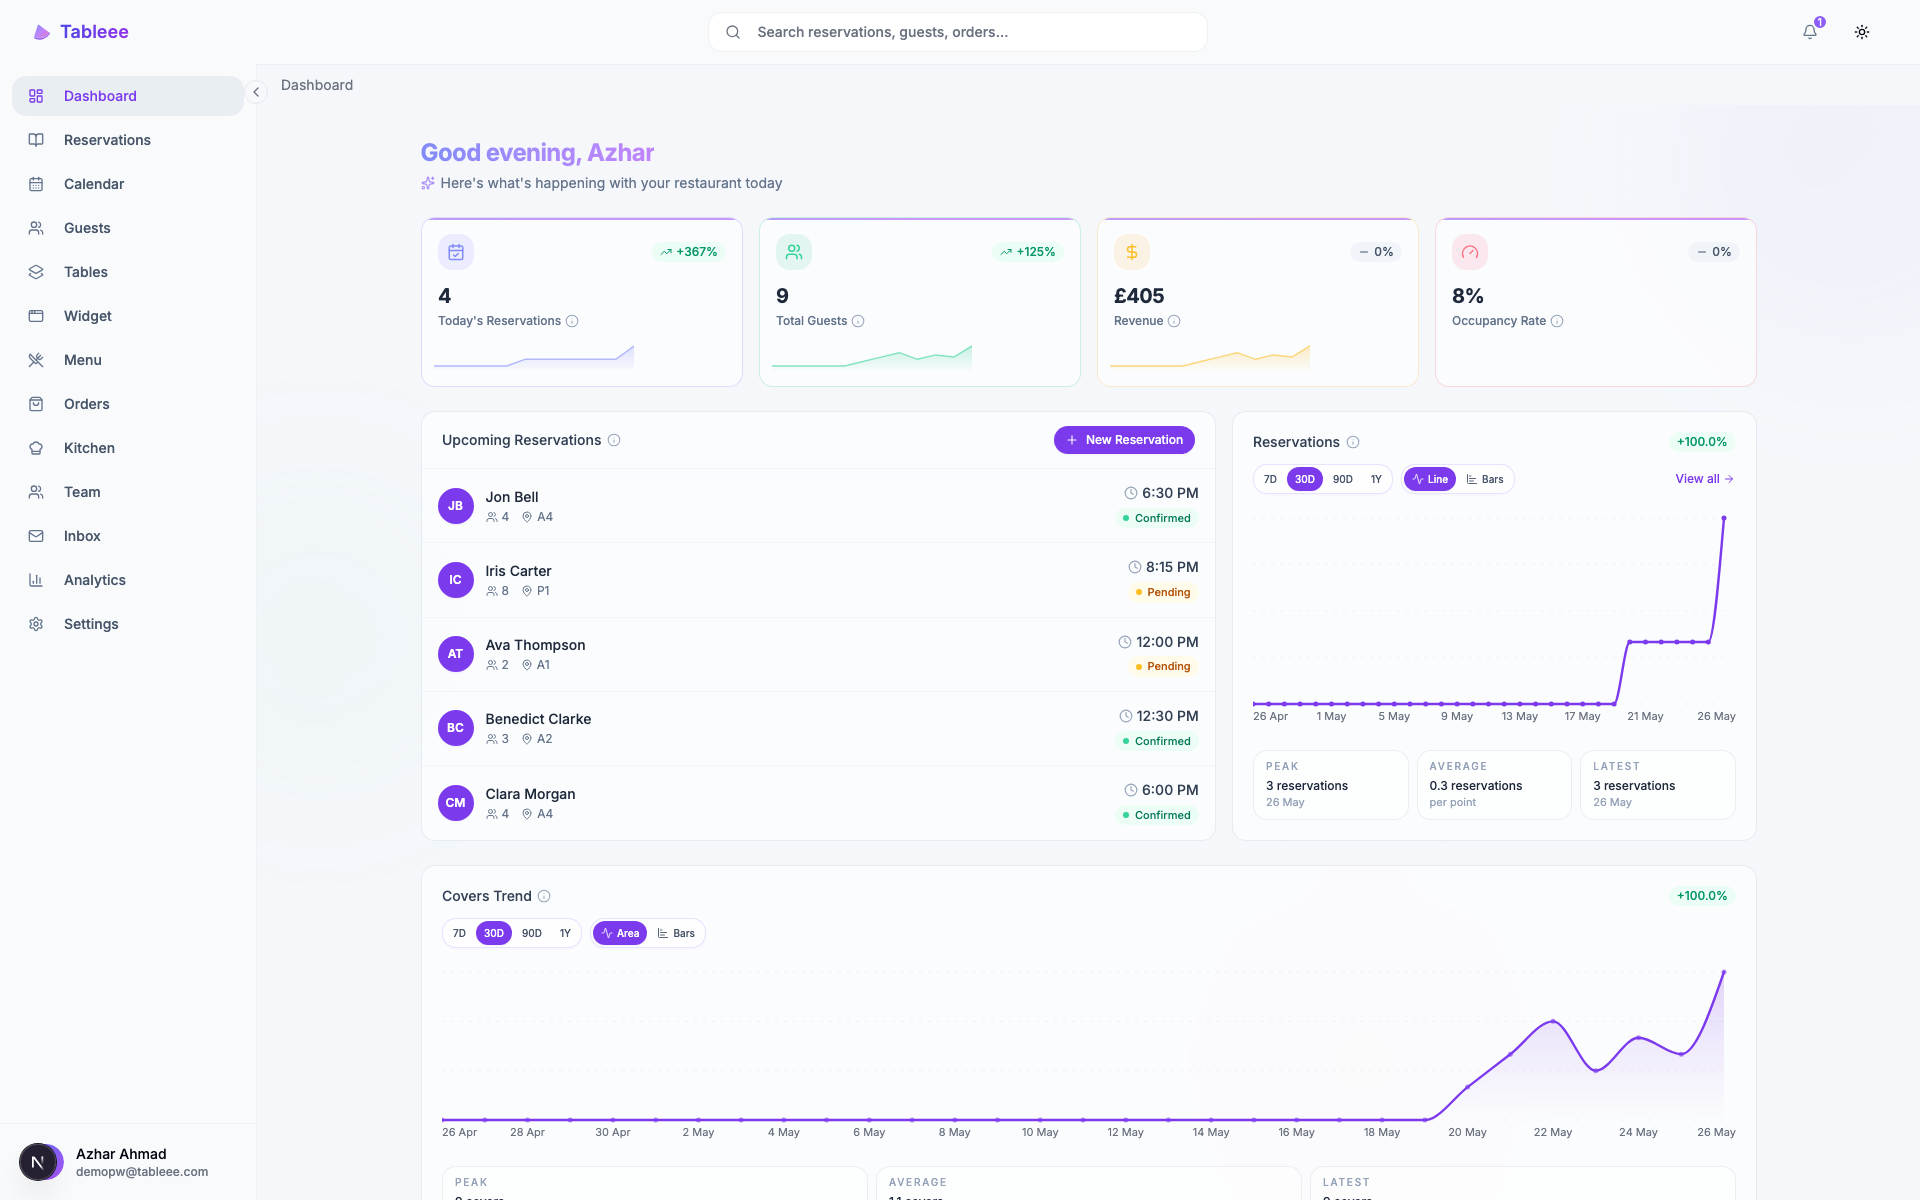Navigate to Guests
This screenshot has height=1200, width=1920.
tap(128, 228)
